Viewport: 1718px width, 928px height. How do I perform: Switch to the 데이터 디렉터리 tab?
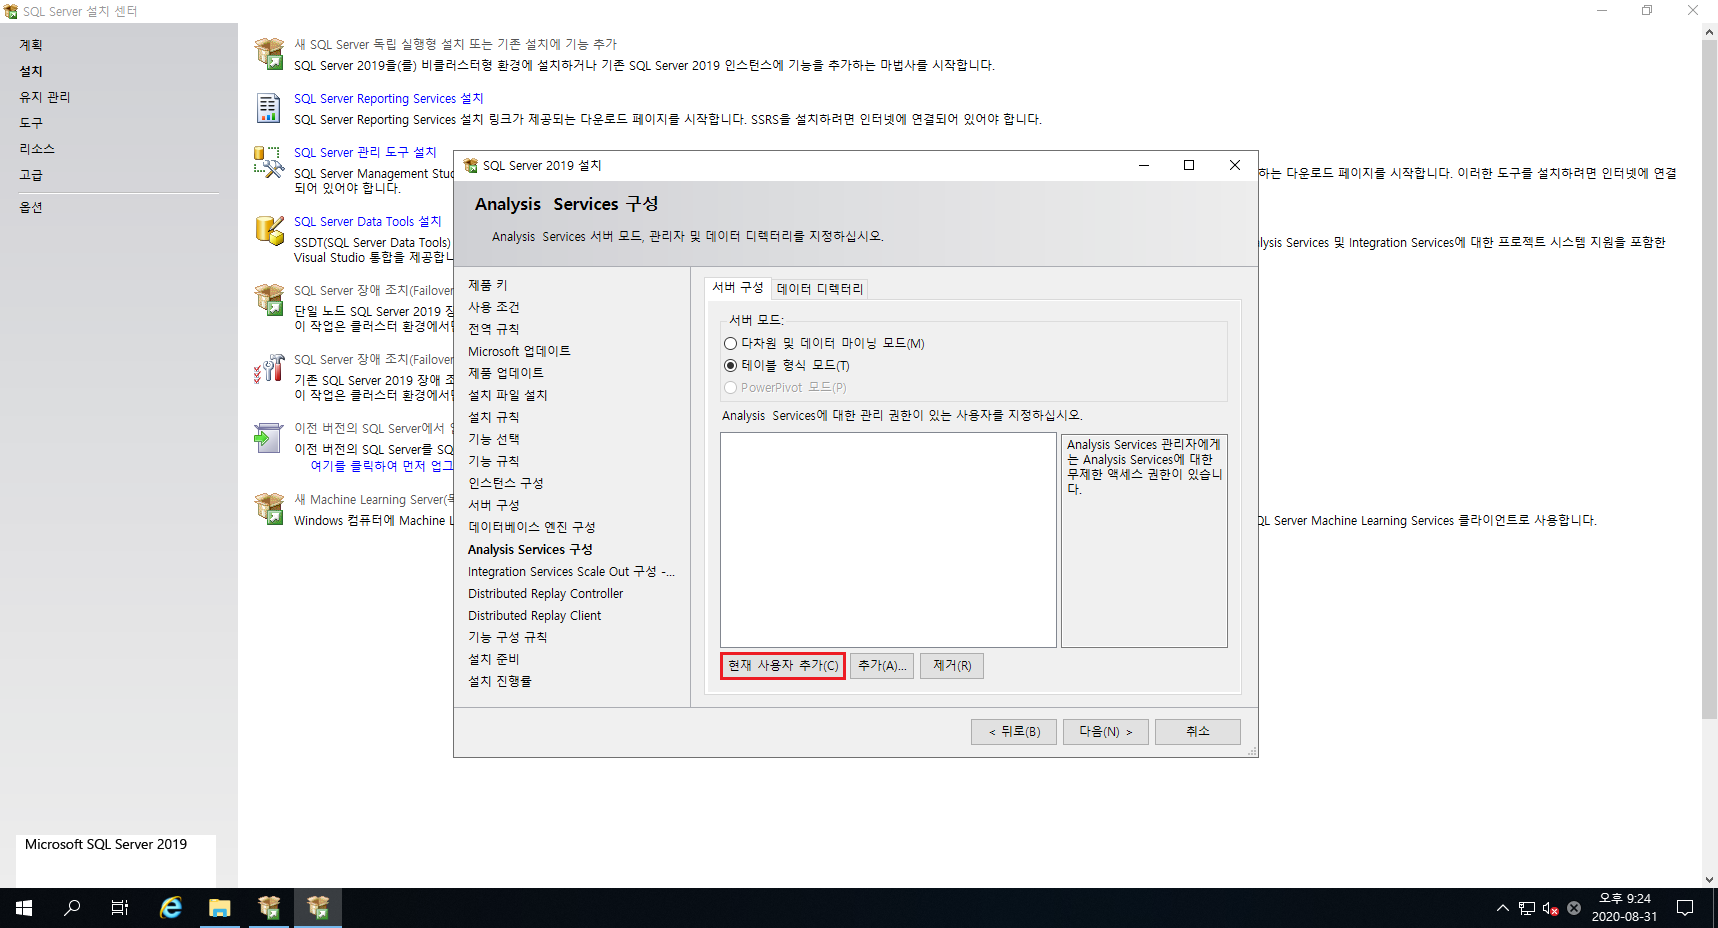point(819,288)
